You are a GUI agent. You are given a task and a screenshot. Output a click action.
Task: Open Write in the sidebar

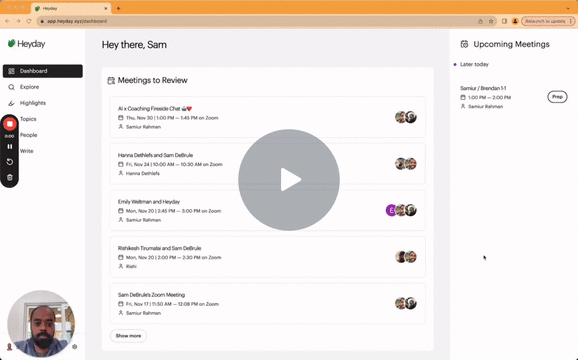tap(27, 151)
